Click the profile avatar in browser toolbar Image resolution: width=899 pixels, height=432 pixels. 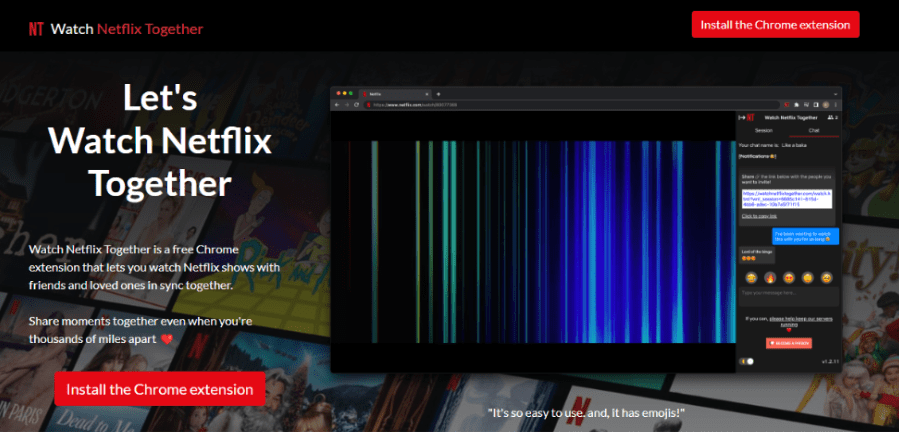[826, 105]
